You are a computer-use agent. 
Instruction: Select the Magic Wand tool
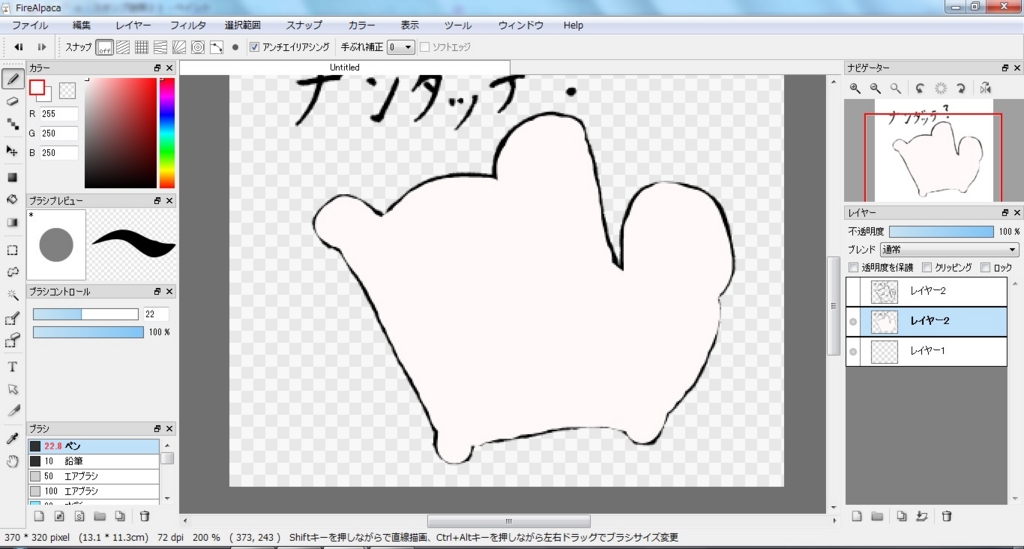coord(12,295)
